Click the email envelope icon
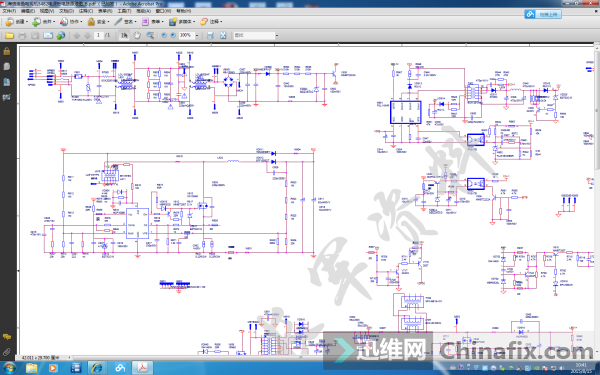This screenshot has width=600, height=375. point(48,36)
